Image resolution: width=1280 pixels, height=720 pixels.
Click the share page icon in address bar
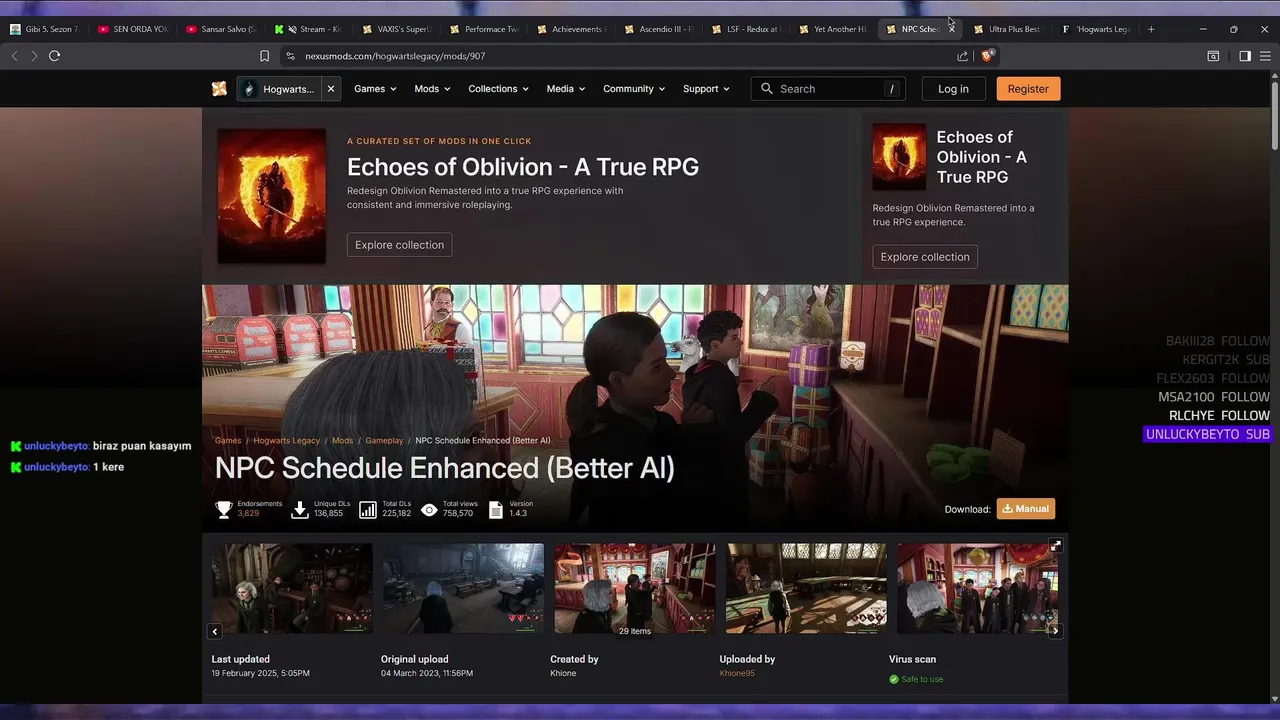point(962,56)
